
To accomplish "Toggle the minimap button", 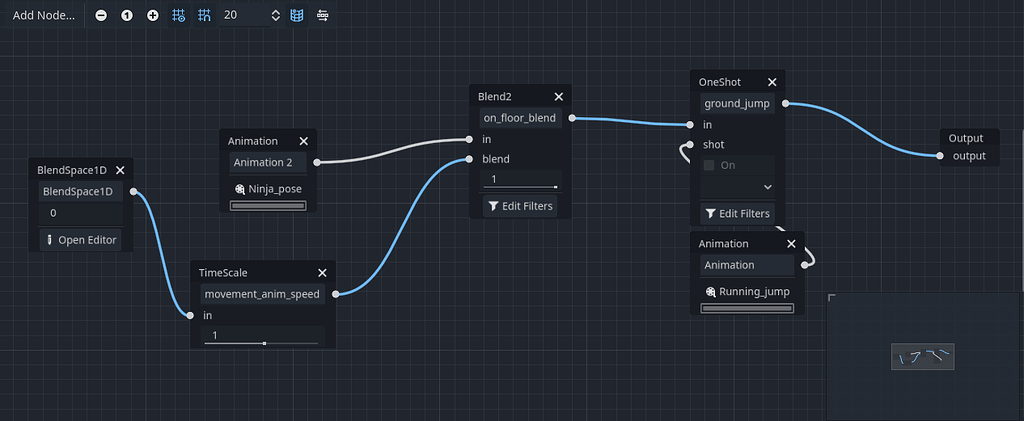I will 296,15.
